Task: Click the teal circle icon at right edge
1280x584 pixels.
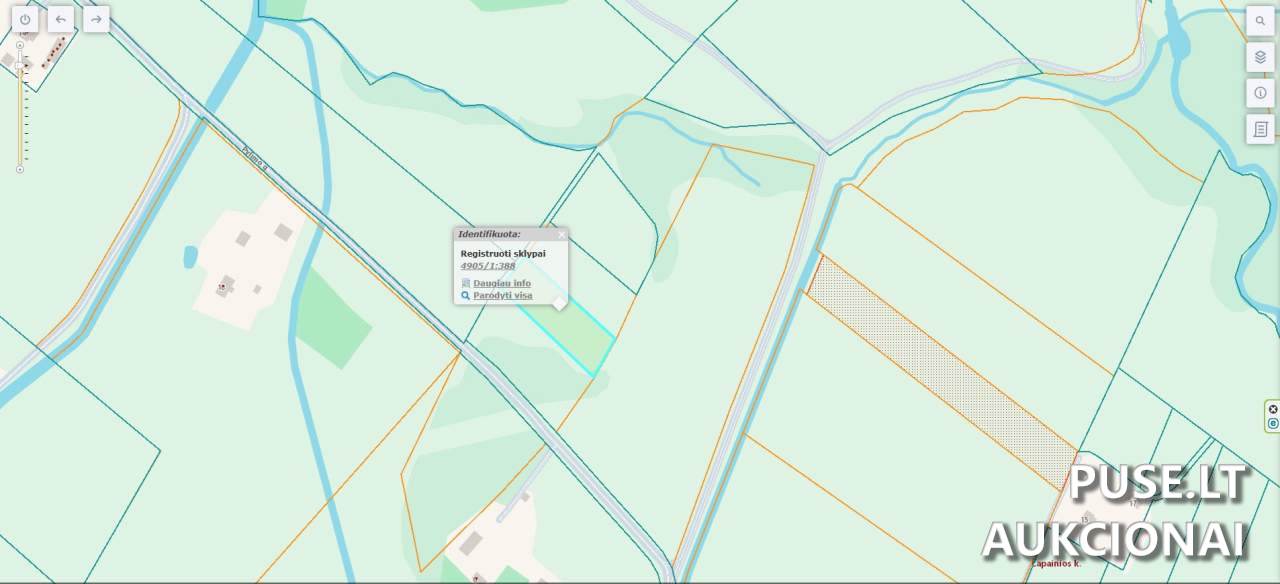Action: pos(1273,424)
